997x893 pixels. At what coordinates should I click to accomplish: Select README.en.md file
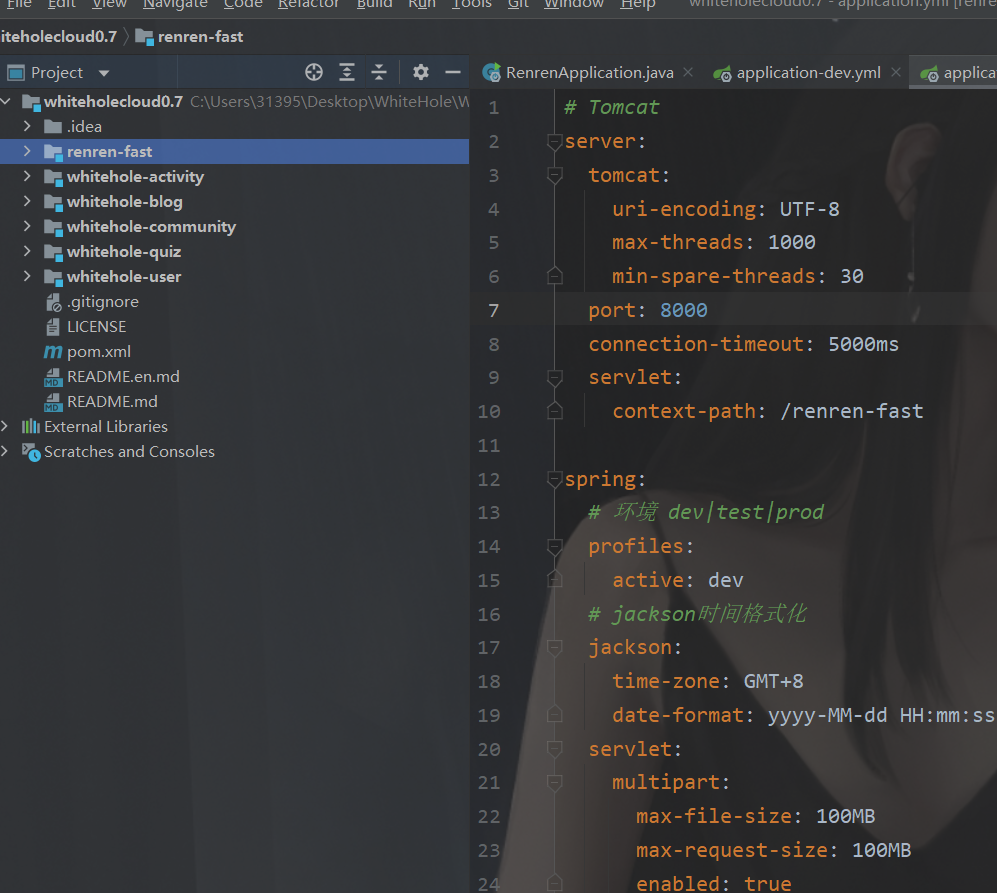tap(123, 377)
